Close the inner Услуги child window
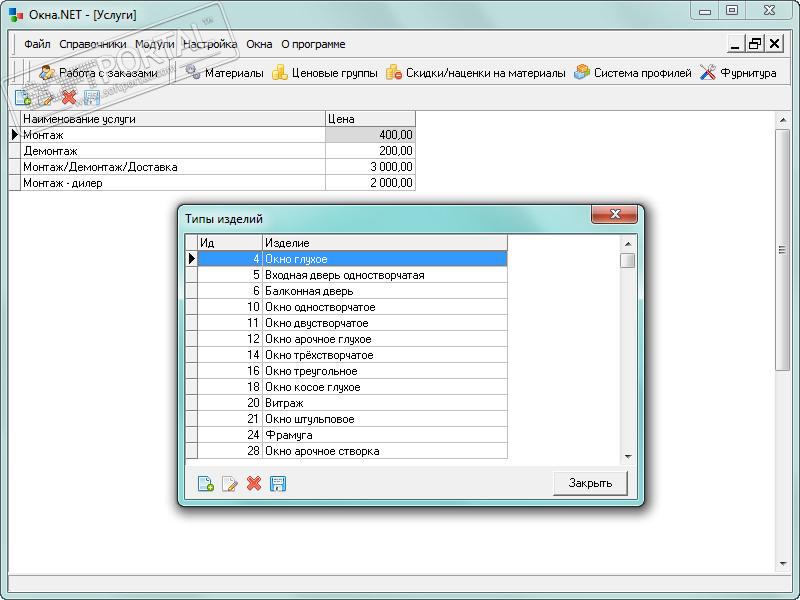Image resolution: width=800 pixels, height=600 pixels. point(774,44)
